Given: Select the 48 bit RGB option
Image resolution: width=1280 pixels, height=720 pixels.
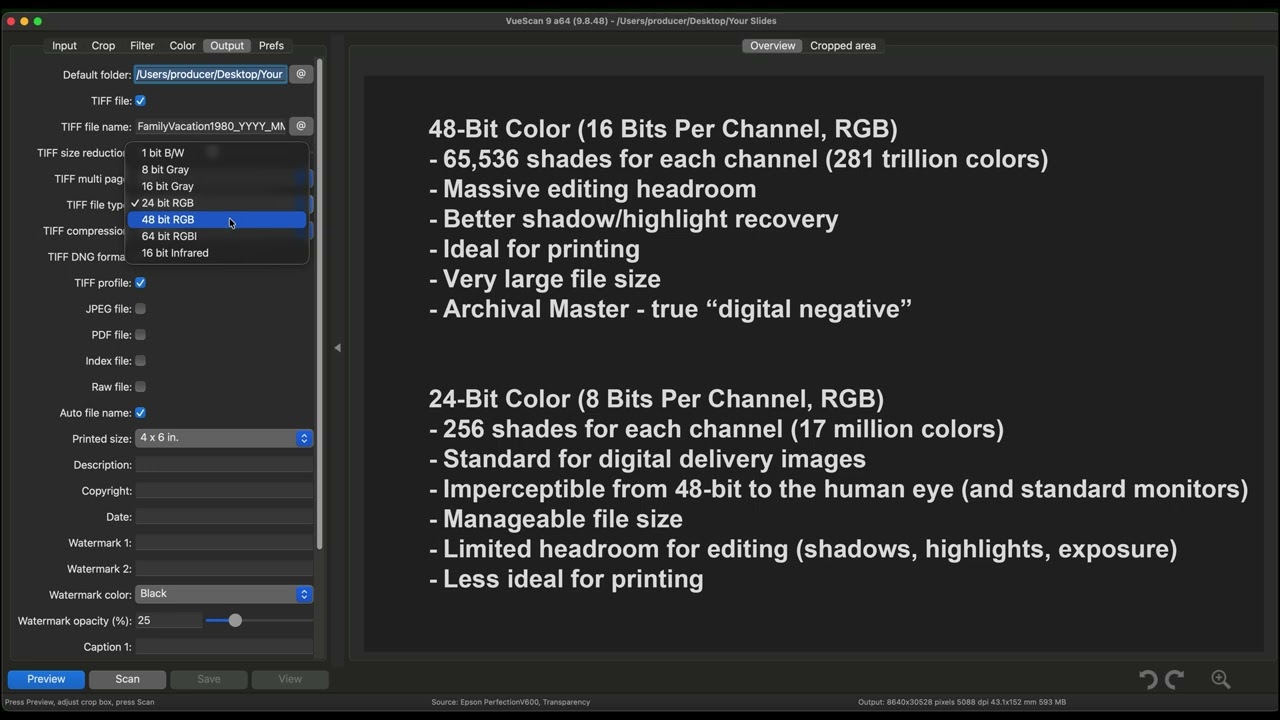Looking at the screenshot, I should point(217,220).
